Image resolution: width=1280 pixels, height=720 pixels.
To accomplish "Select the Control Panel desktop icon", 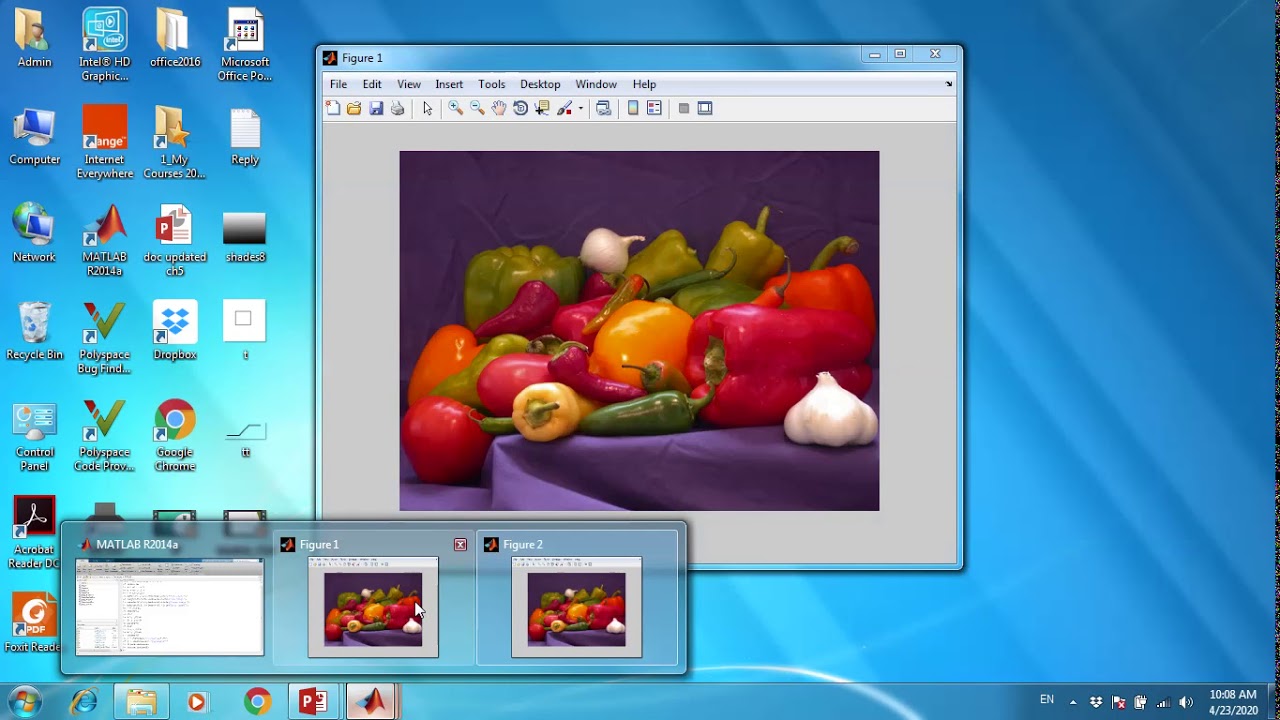I will (35, 436).
